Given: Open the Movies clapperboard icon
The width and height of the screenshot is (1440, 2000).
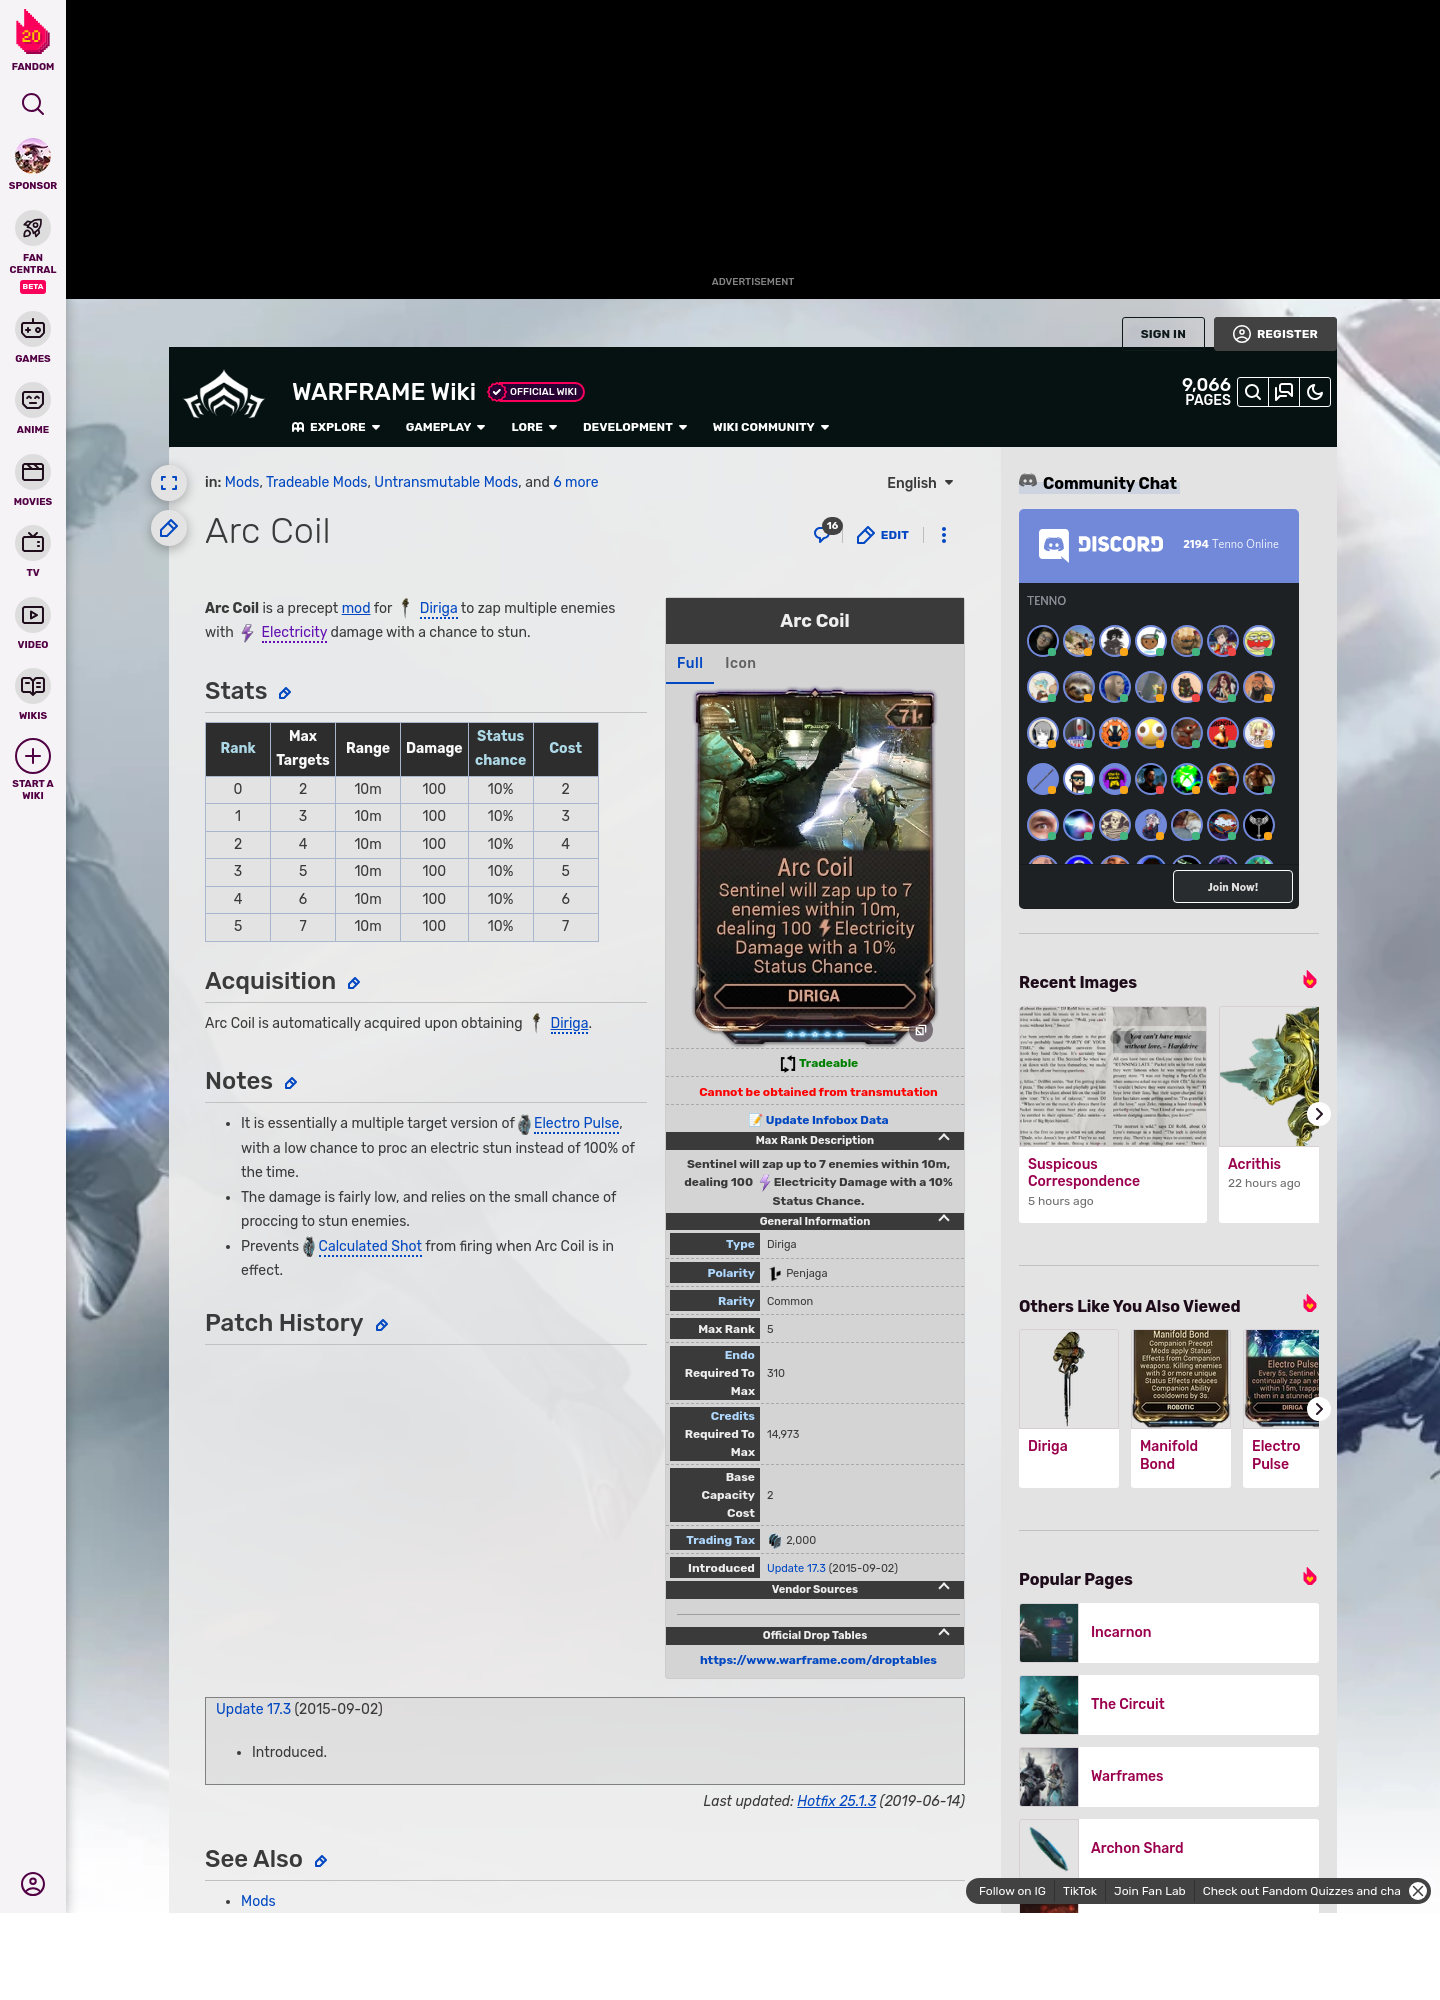Looking at the screenshot, I should [33, 471].
